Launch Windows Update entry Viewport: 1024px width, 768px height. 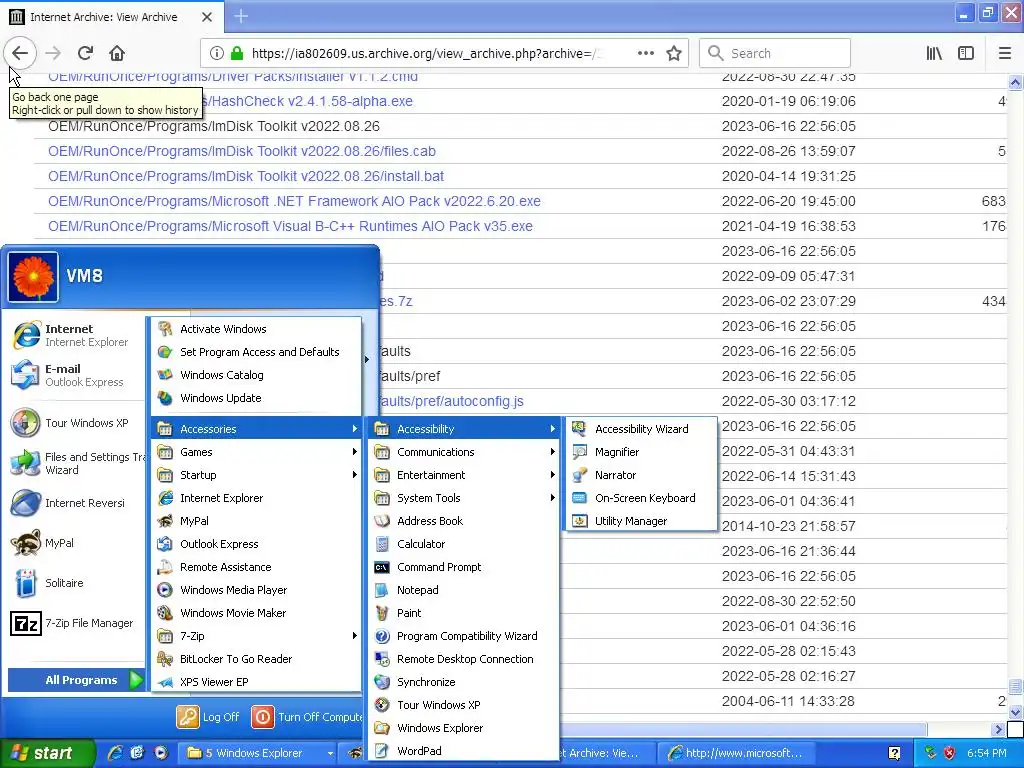pyautogui.click(x=256, y=398)
